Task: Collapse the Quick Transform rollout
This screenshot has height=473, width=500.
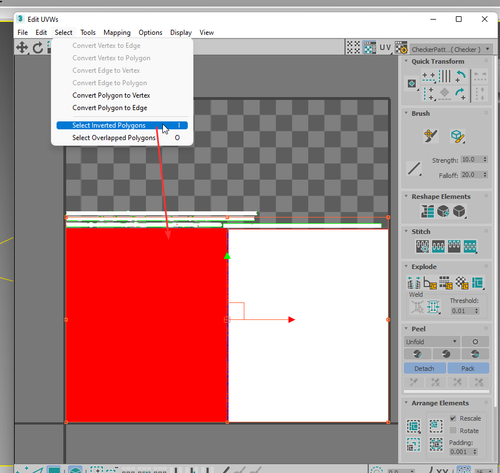Action: 406,61
